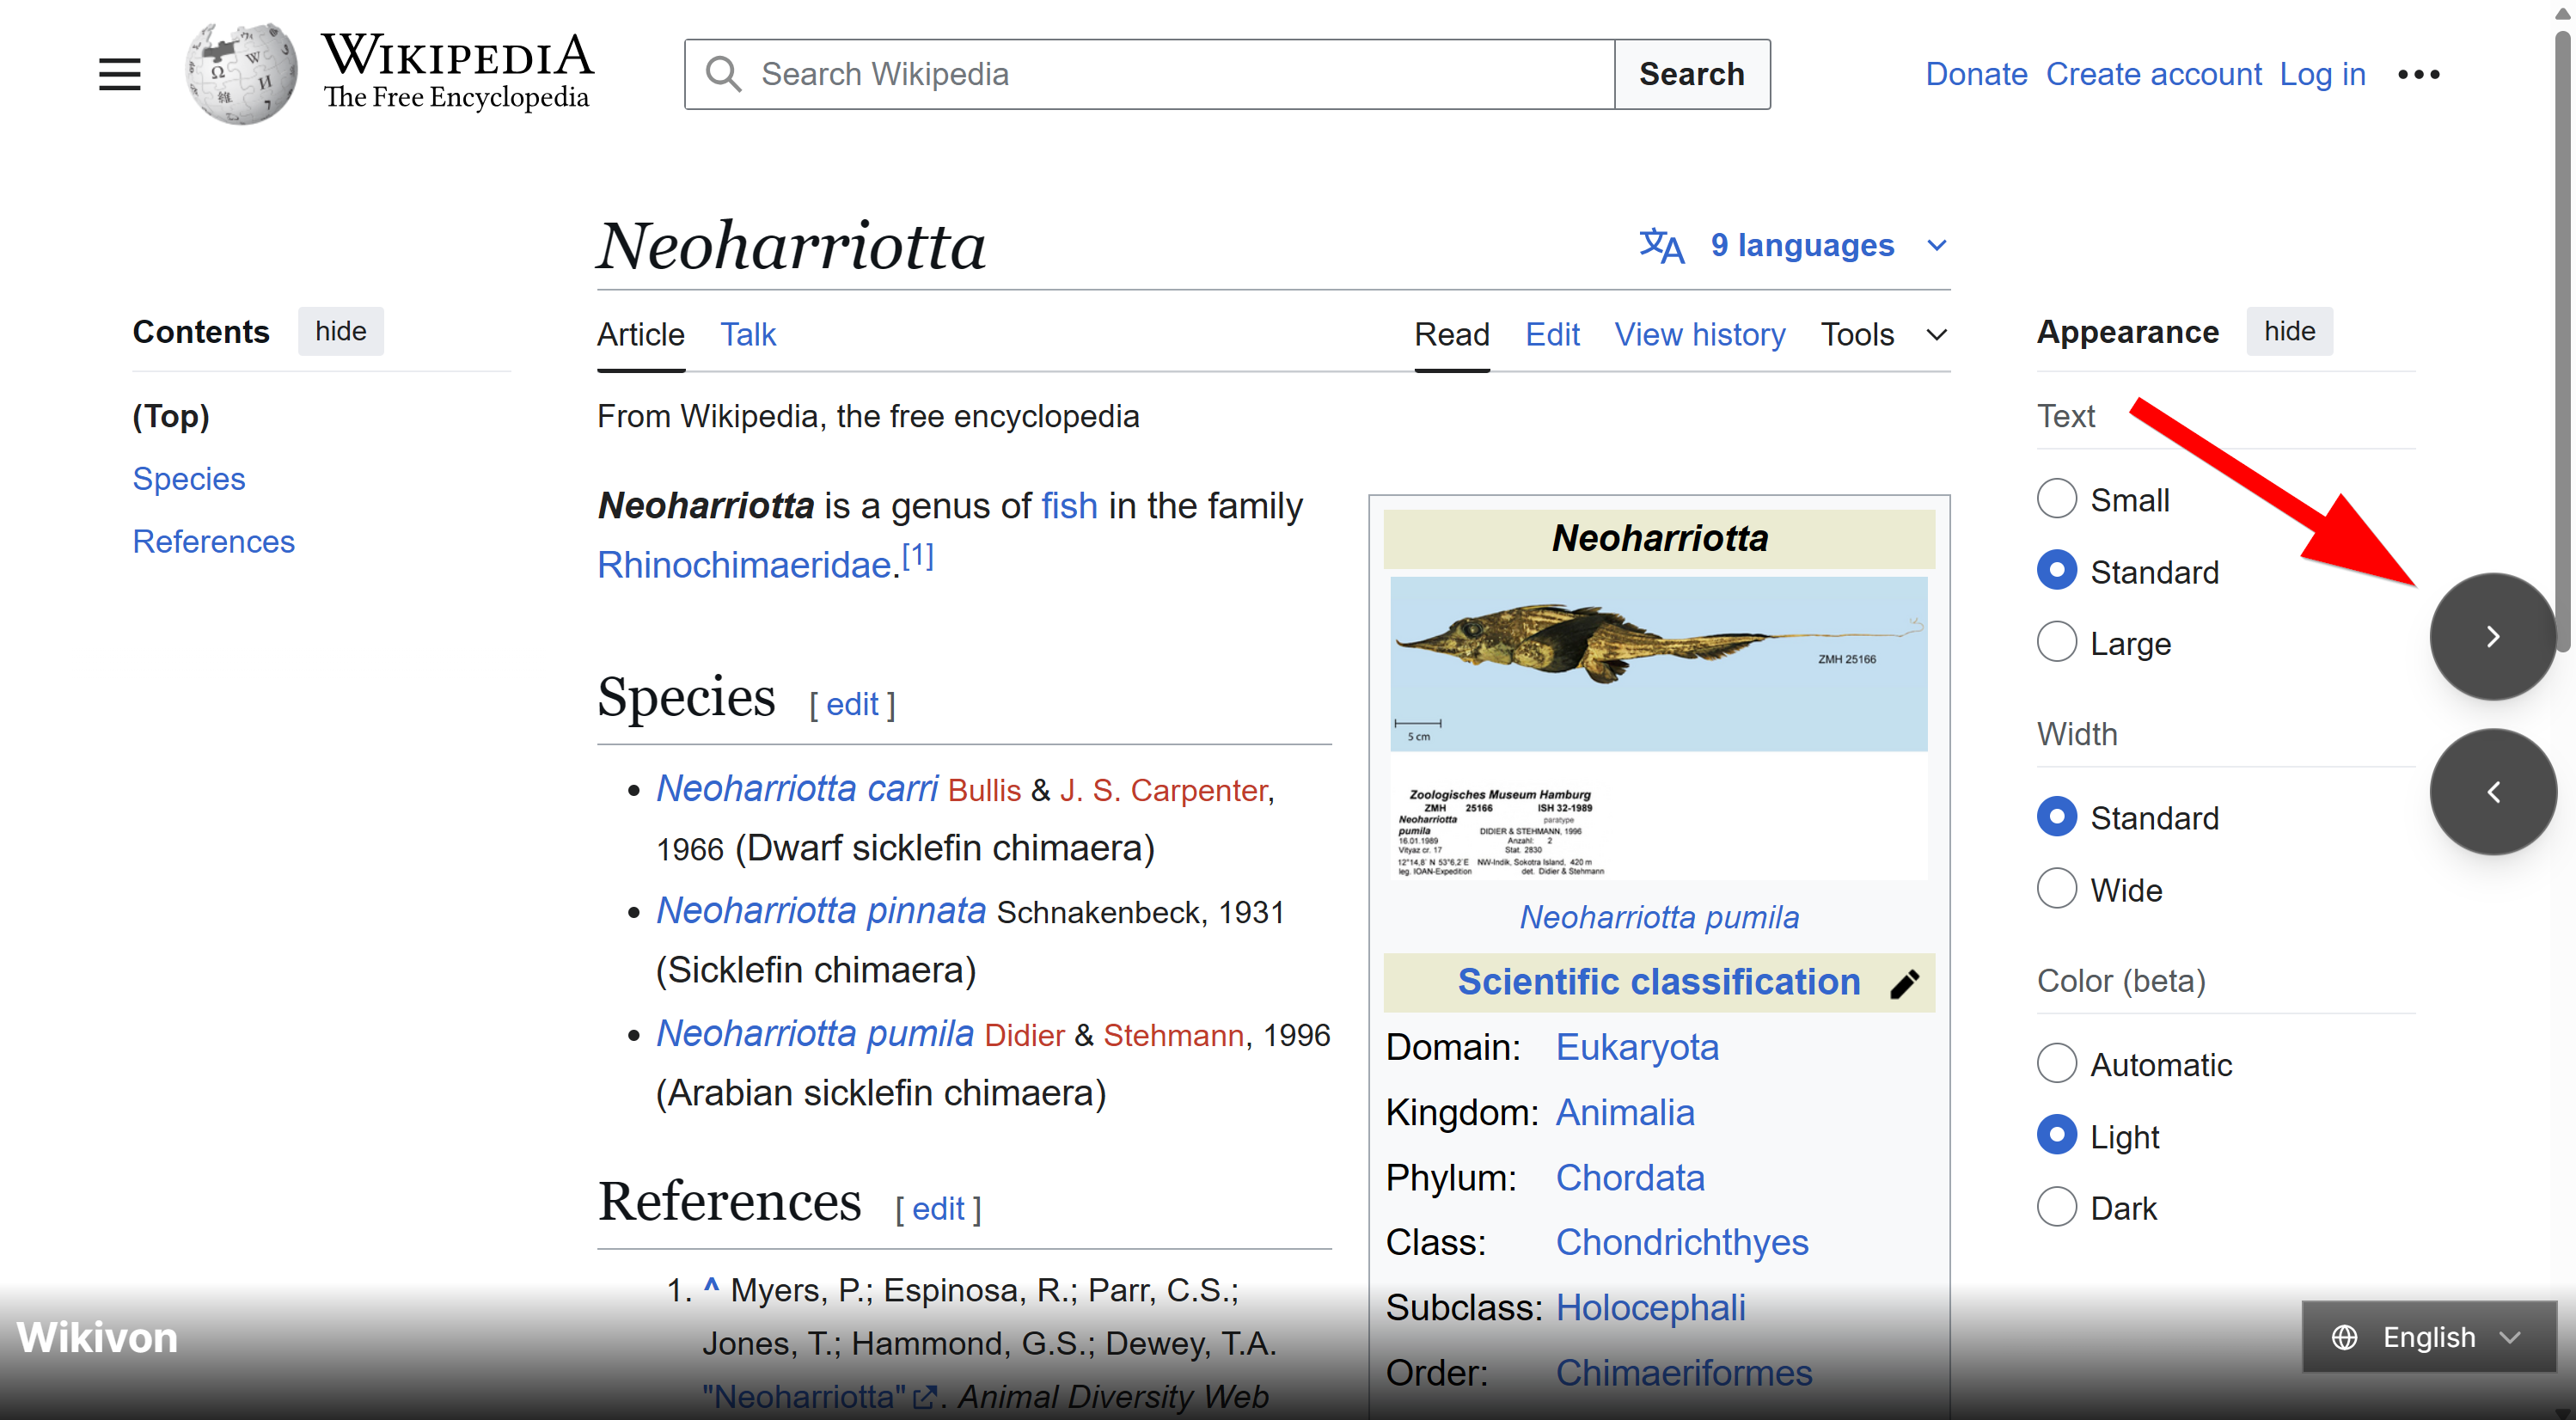The image size is (2576, 1420).
Task: Open the Holocephali subclass link
Action: pos(1650,1308)
